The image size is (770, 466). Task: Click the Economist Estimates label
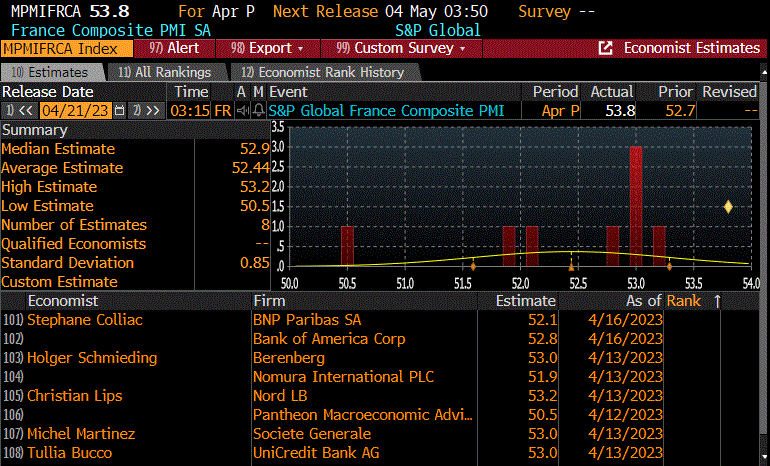point(691,48)
